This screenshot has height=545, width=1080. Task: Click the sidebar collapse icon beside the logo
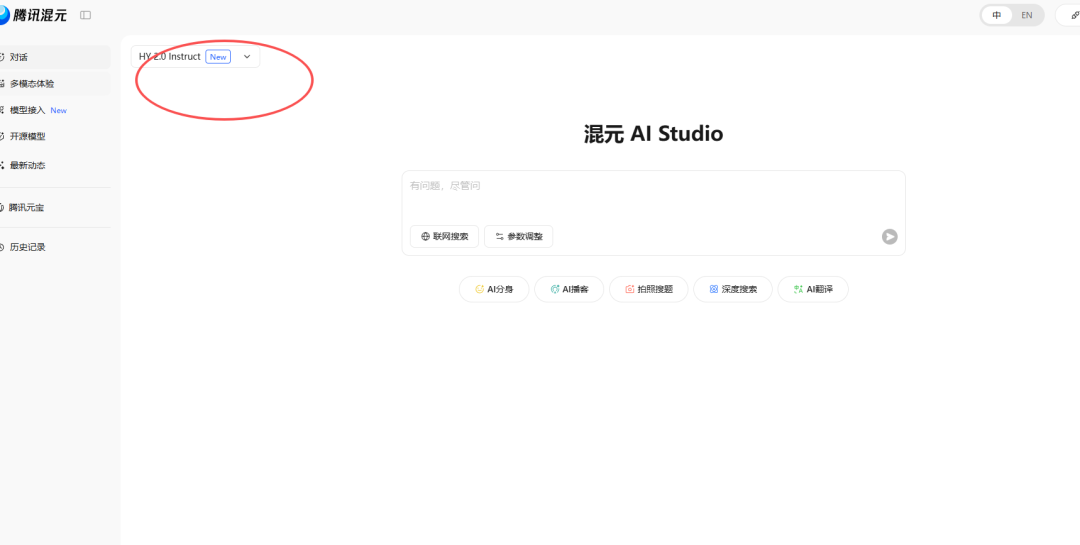(x=85, y=15)
